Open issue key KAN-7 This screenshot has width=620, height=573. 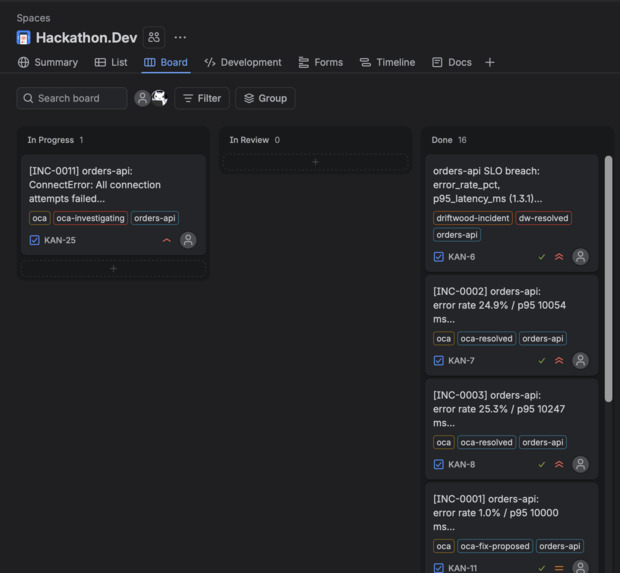click(x=461, y=361)
